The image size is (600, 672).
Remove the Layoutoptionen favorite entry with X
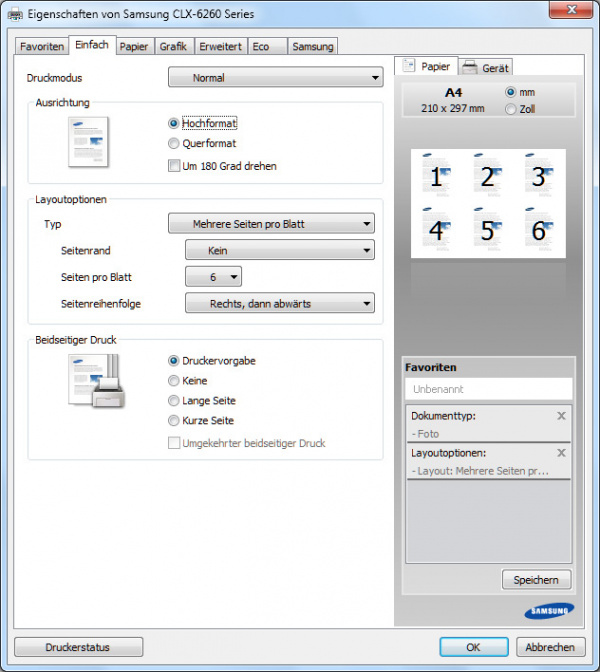(561, 453)
